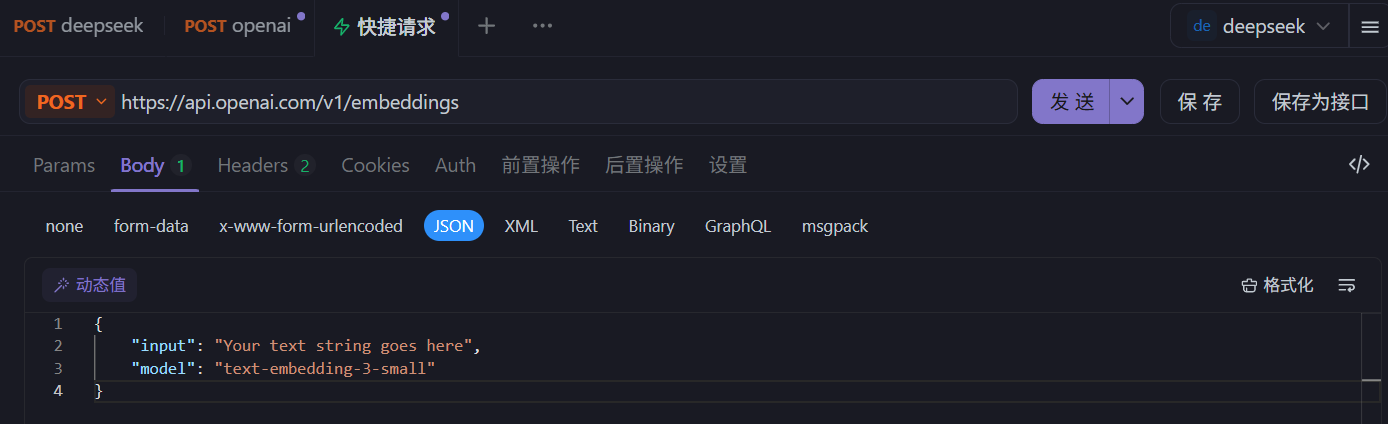The image size is (1388, 424).
Task: Select the Text body type
Action: pos(583,226)
